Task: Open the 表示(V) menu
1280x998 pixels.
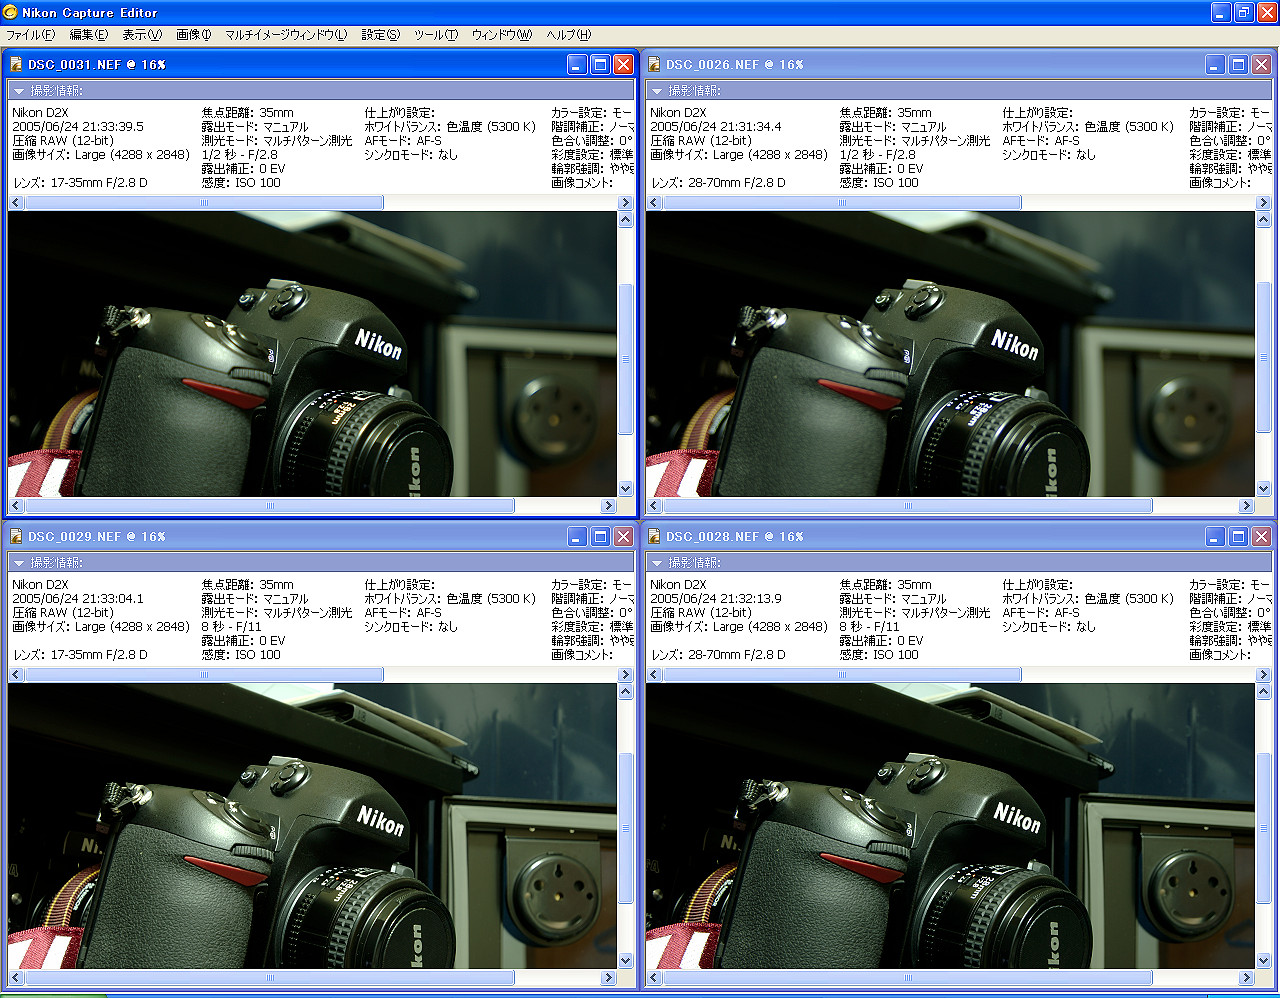Action: tap(142, 35)
